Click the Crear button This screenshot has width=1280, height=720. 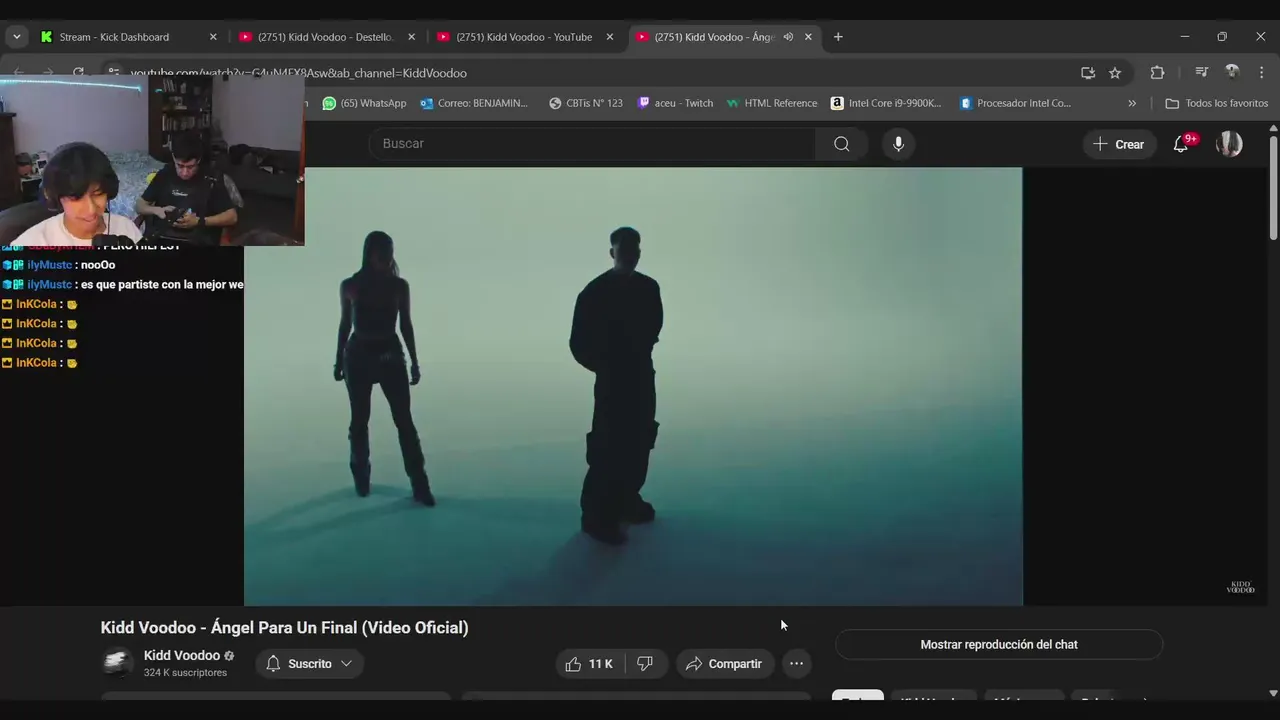point(1119,144)
